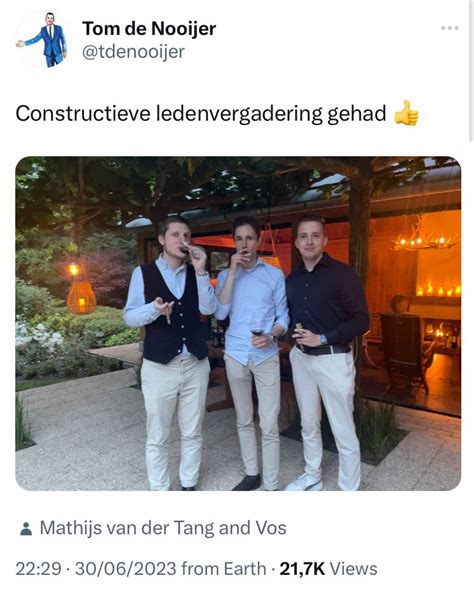Click tagged name Vos
Screen dimensions: 474x592
(271, 528)
